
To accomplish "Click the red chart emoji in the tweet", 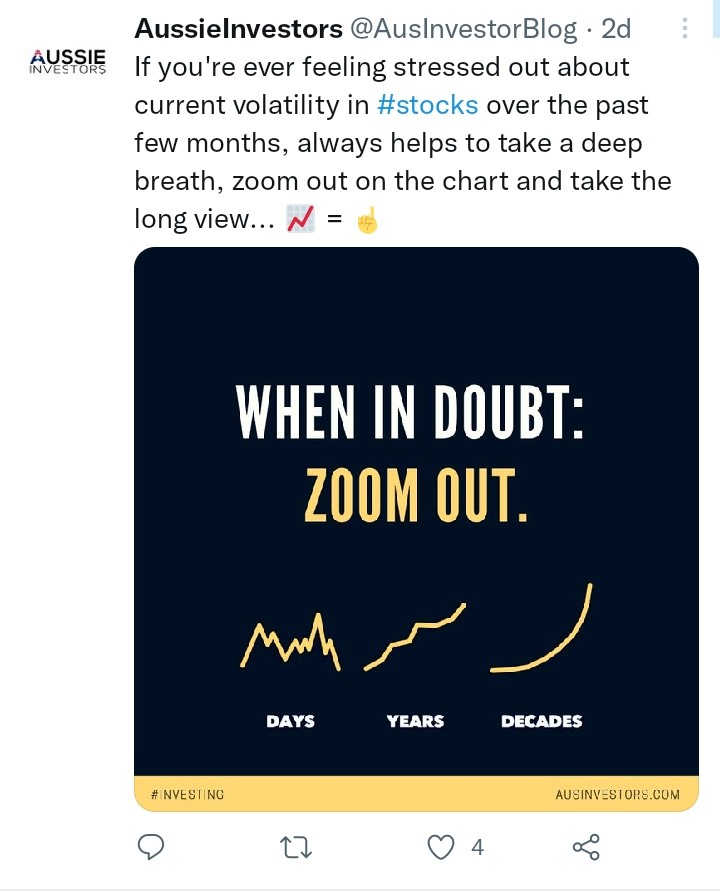I will 301,220.
